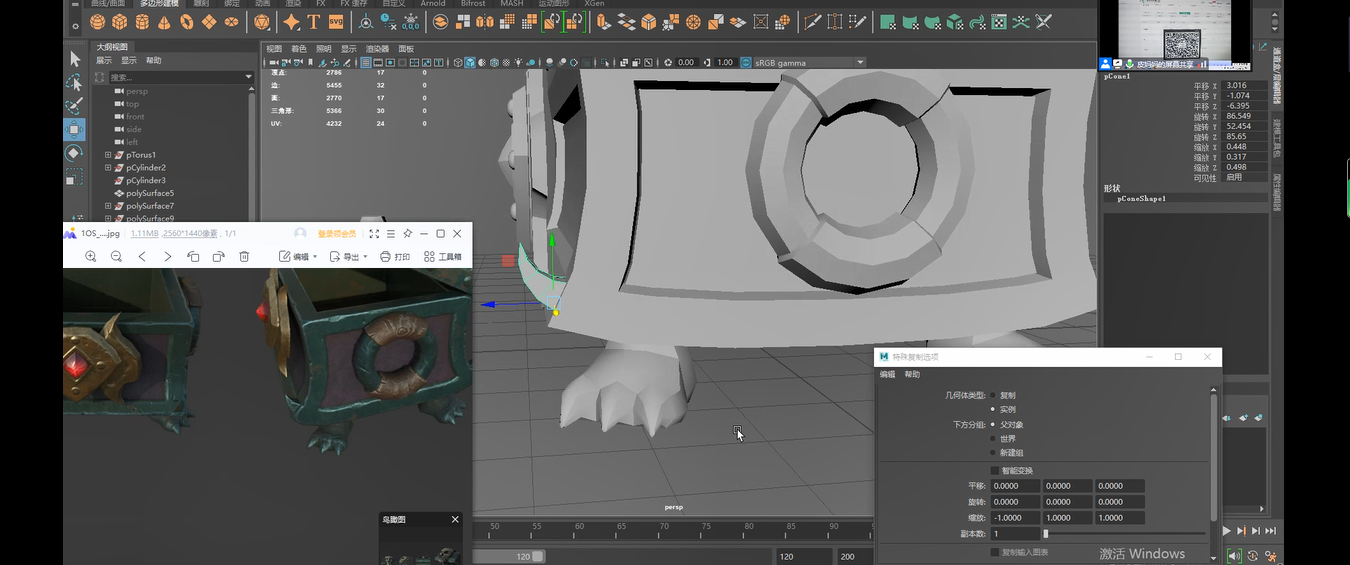The image size is (1350, 565).
Task: Expand the pTorus1 outliner node
Action: (x=108, y=155)
